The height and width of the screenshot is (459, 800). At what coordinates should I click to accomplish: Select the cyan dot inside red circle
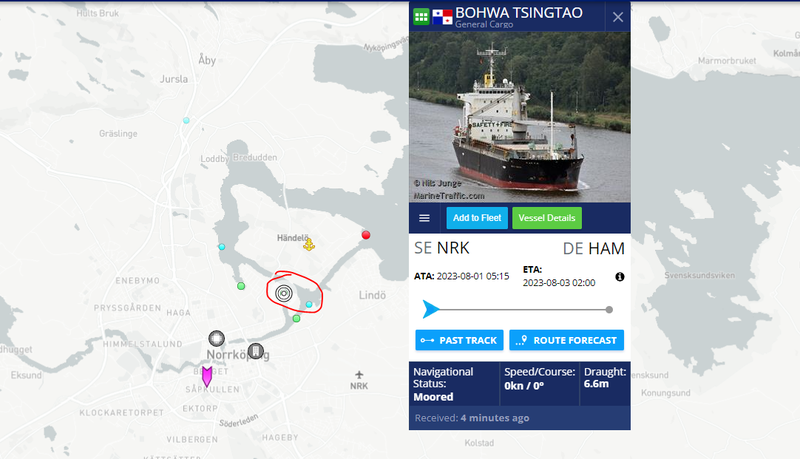[309, 304]
